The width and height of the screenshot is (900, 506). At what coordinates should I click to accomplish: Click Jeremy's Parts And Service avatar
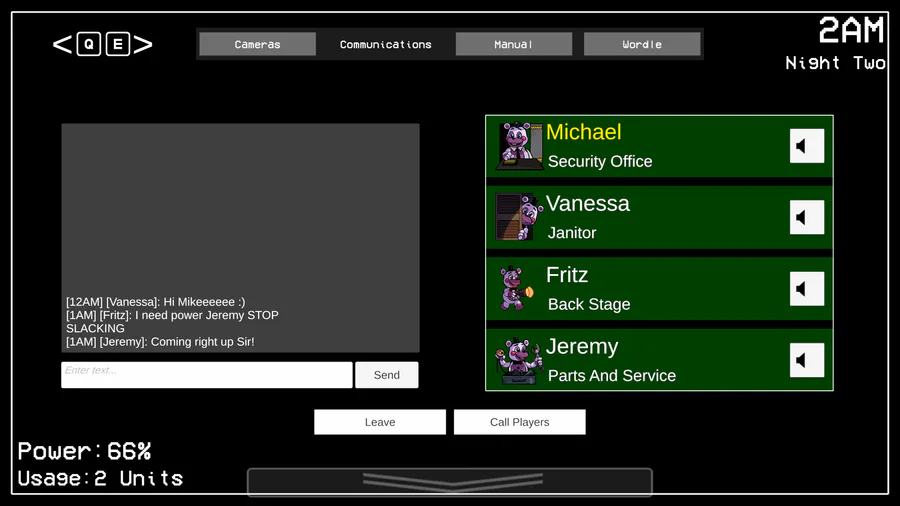519,360
